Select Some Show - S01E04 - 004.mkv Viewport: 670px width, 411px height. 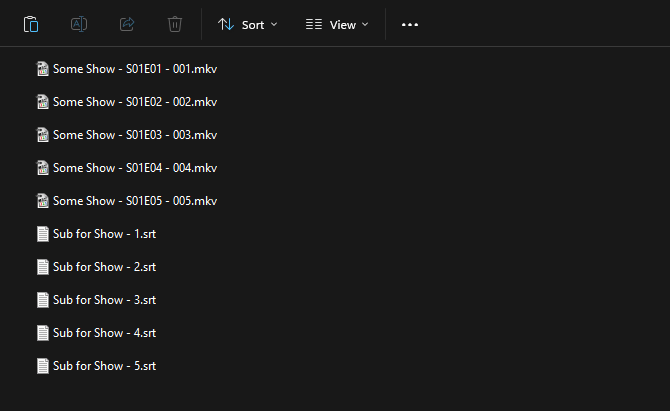pyautogui.click(x=134, y=168)
